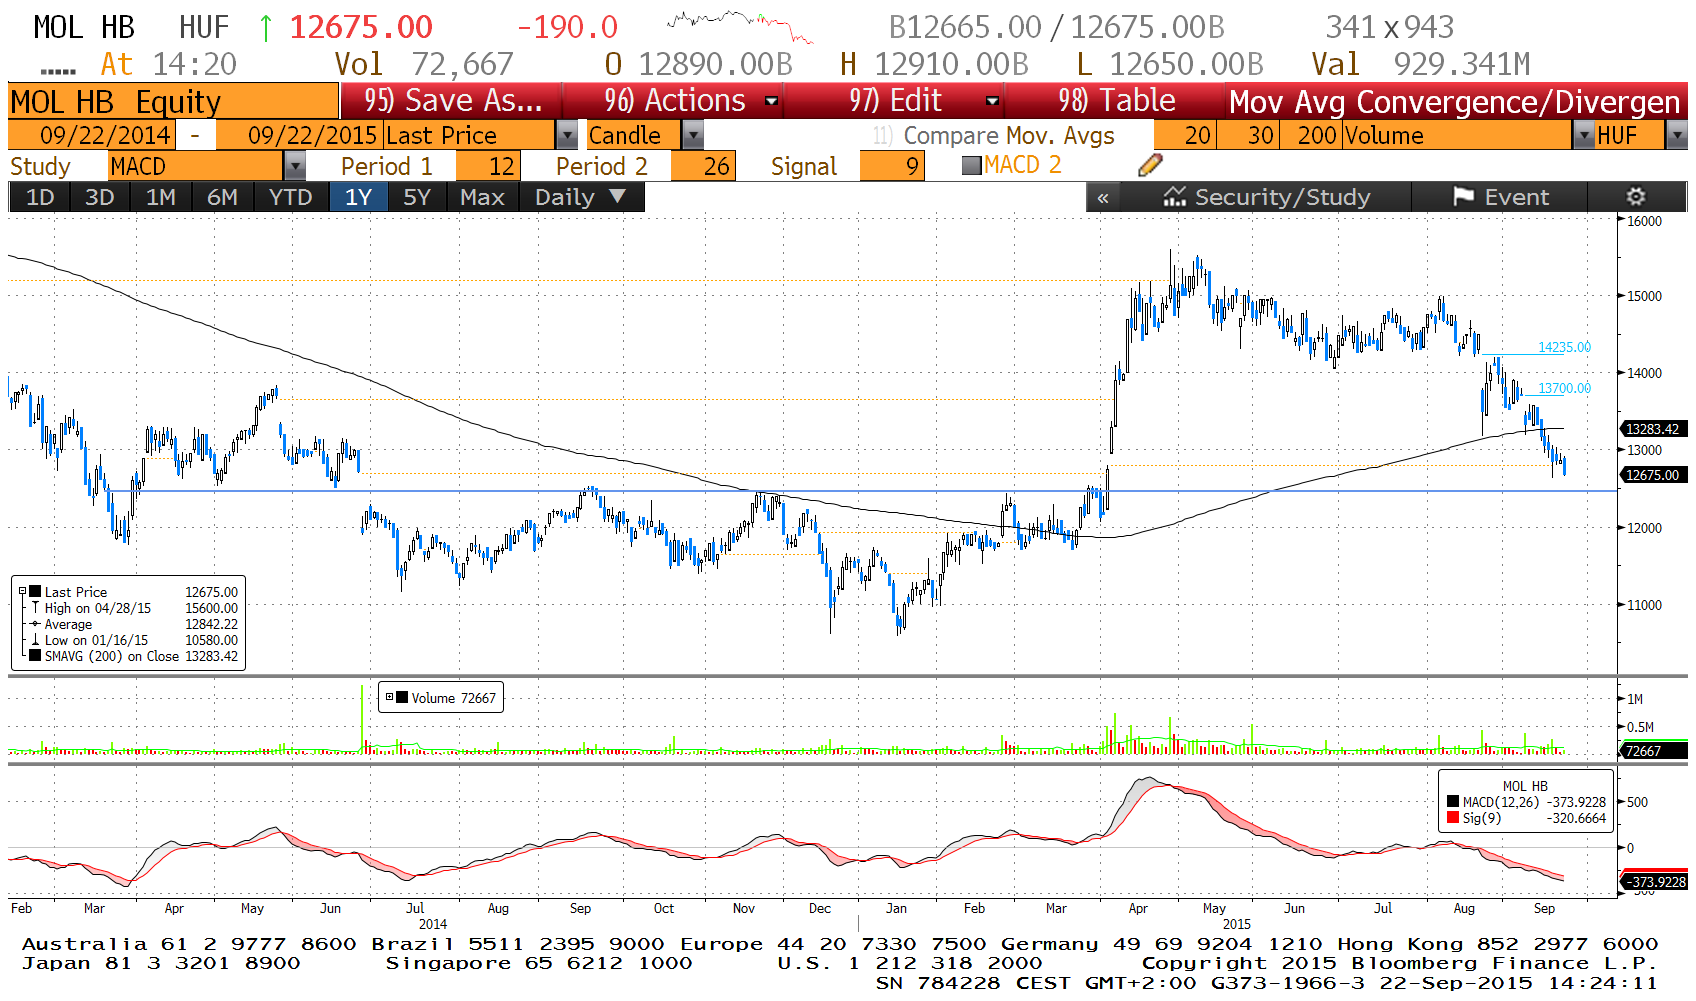Click the red Sig(9) color swatch
1696x1001 pixels.
pos(1452,818)
